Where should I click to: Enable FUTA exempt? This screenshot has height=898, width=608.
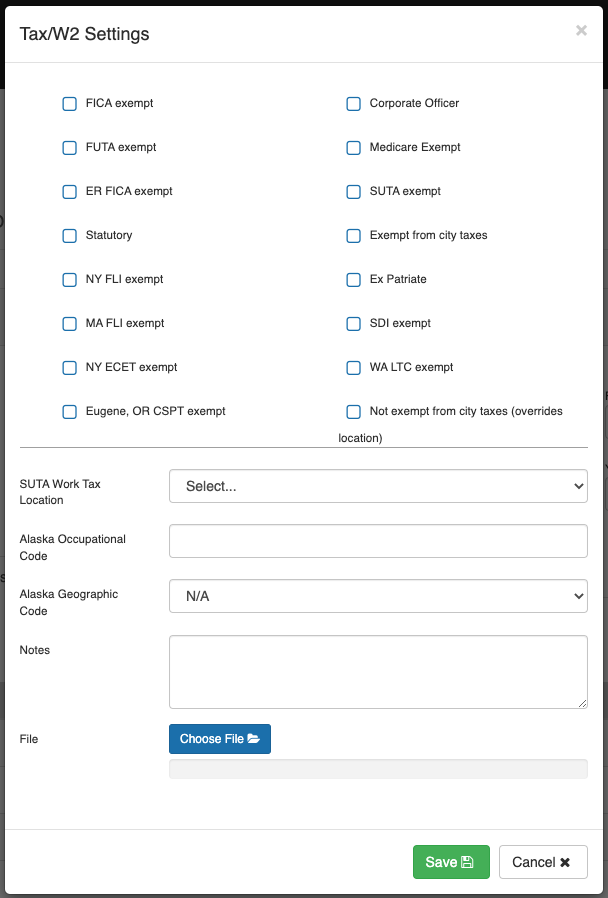[x=69, y=148]
